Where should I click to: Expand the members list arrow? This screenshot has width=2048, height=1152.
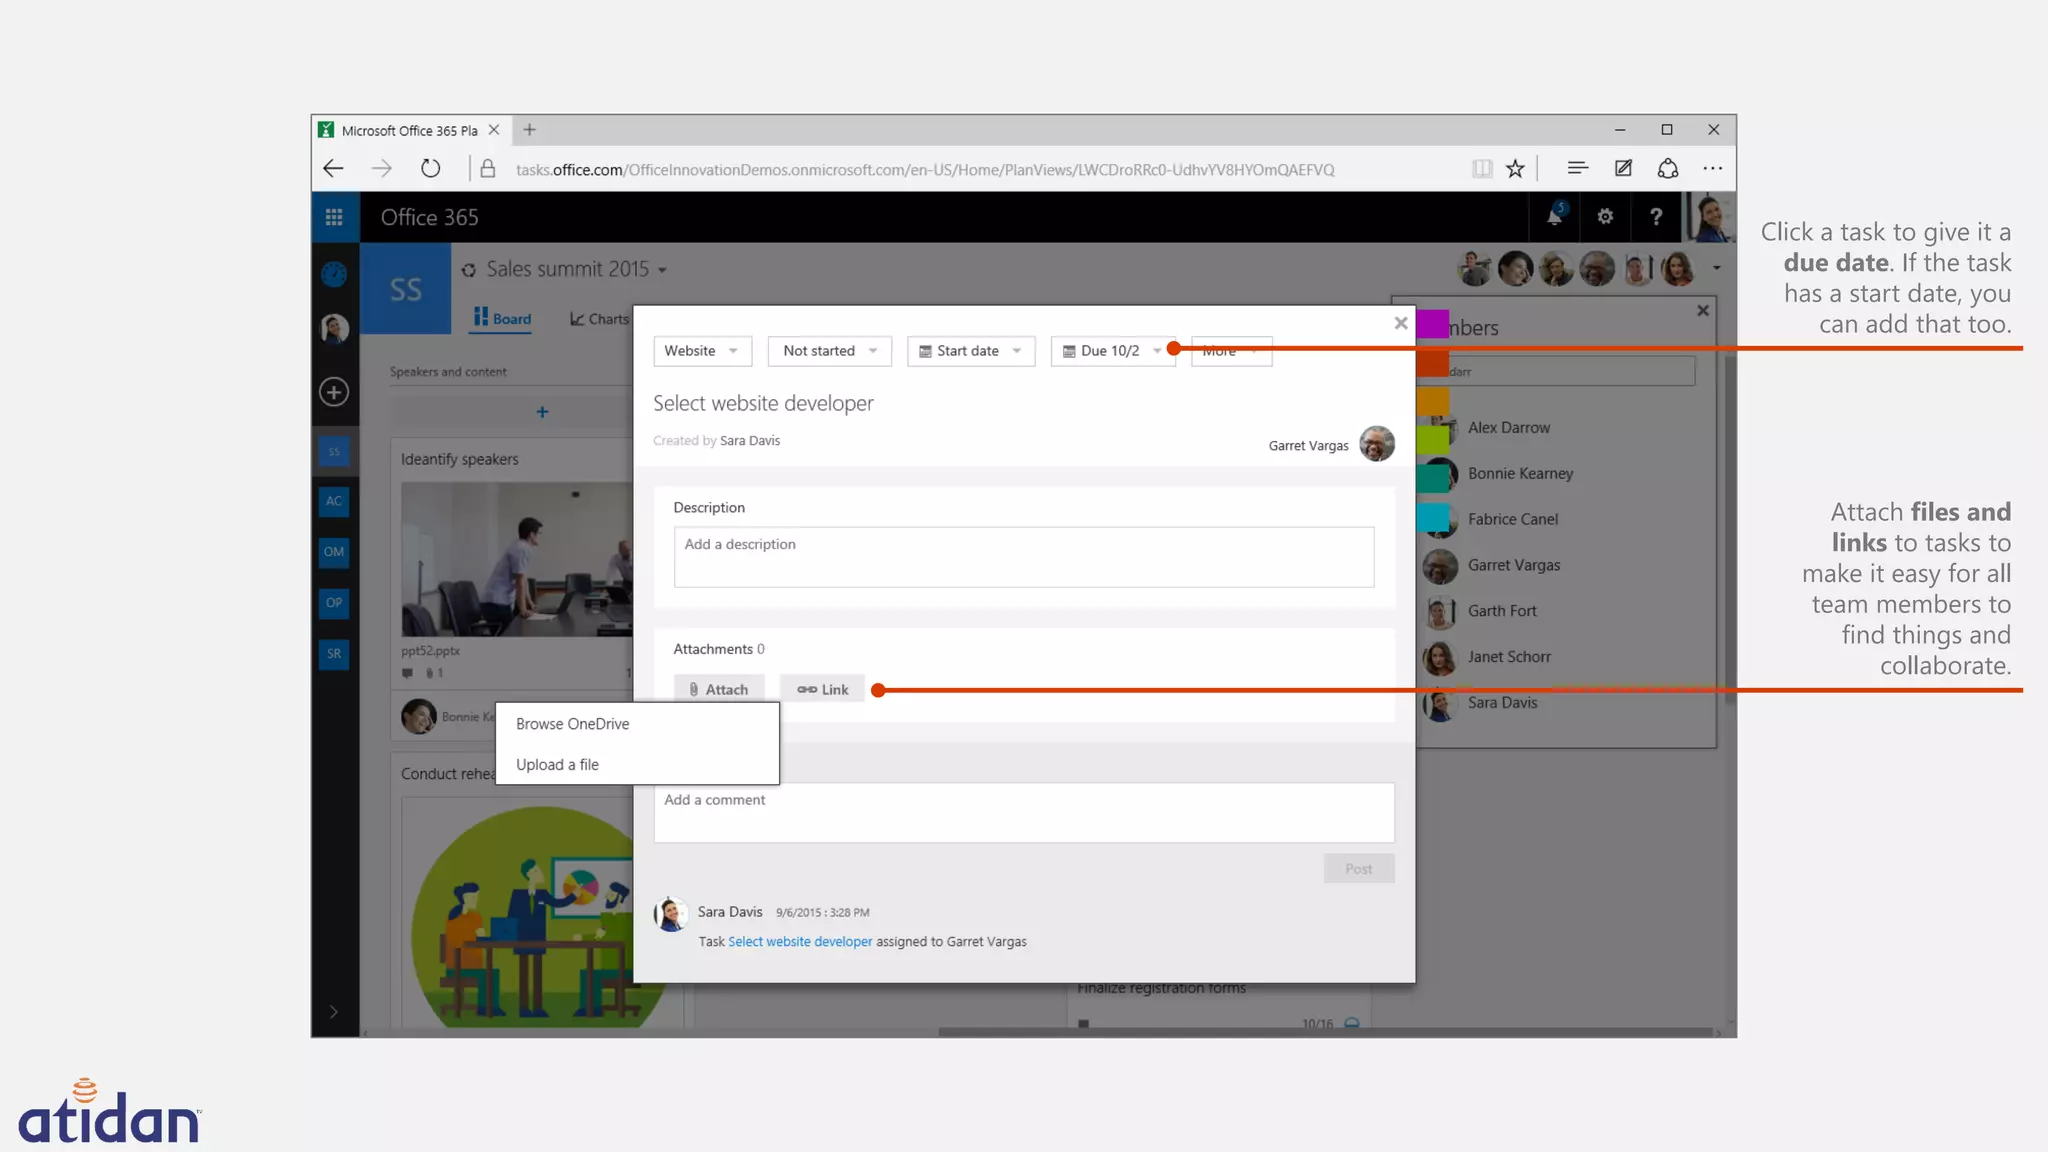[1717, 268]
